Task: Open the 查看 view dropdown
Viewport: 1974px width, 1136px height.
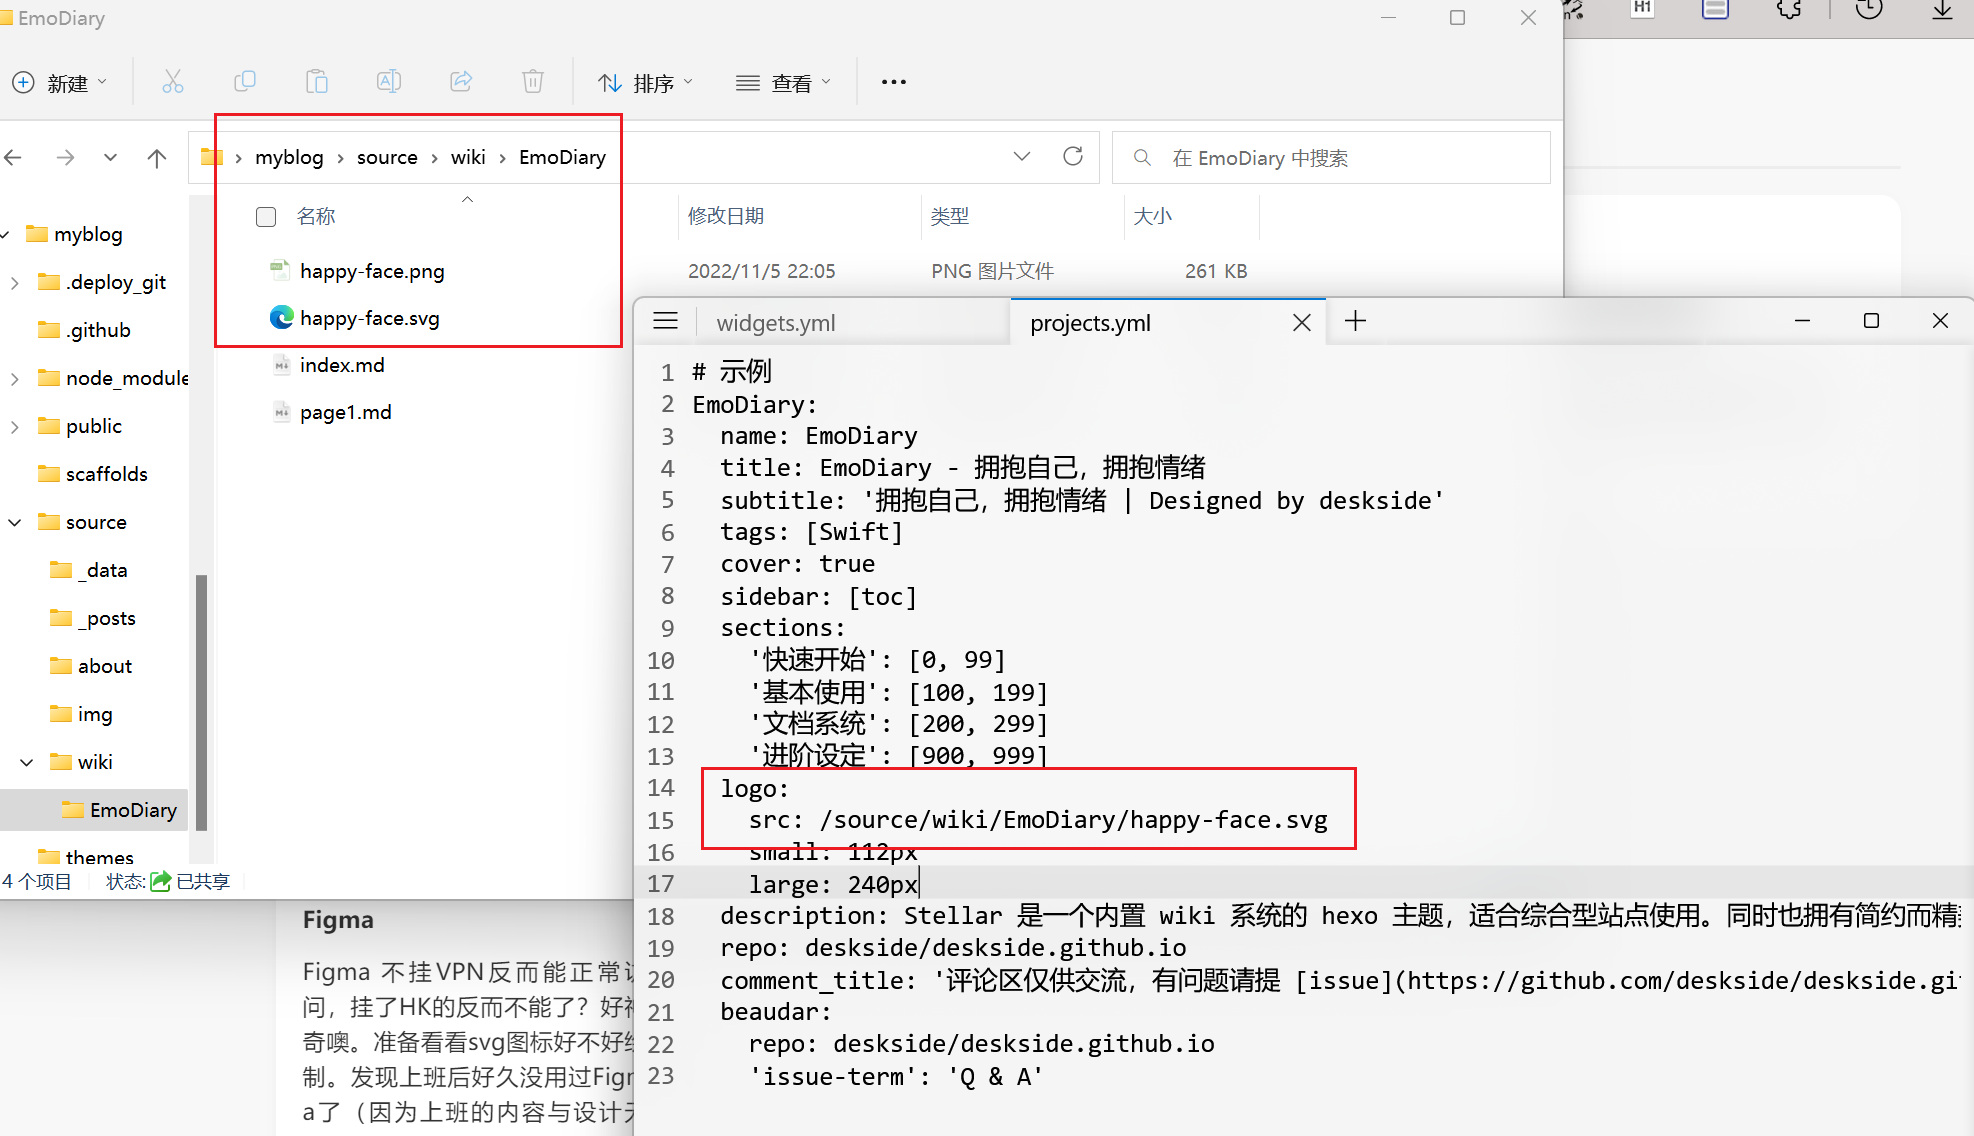Action: 784,83
